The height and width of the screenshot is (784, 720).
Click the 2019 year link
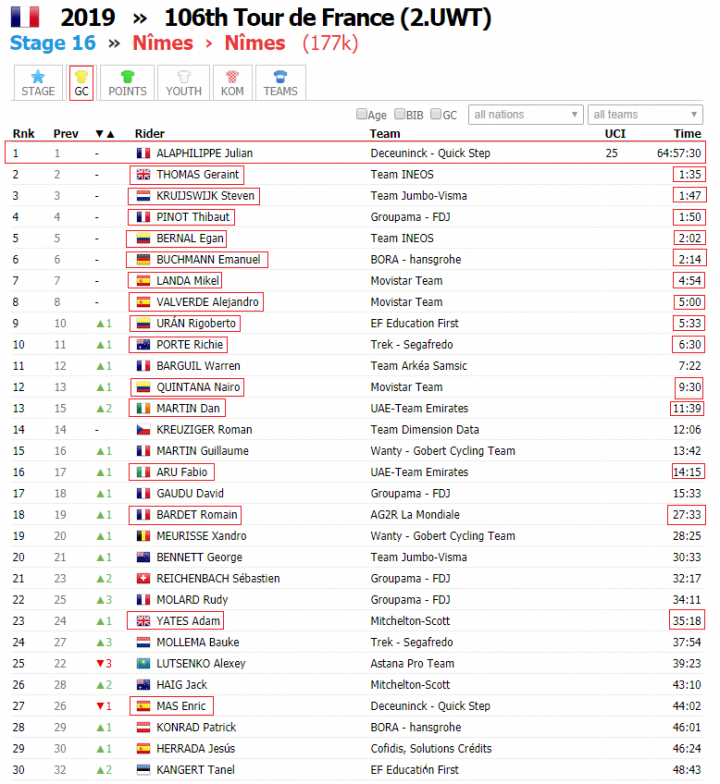pos(88,18)
